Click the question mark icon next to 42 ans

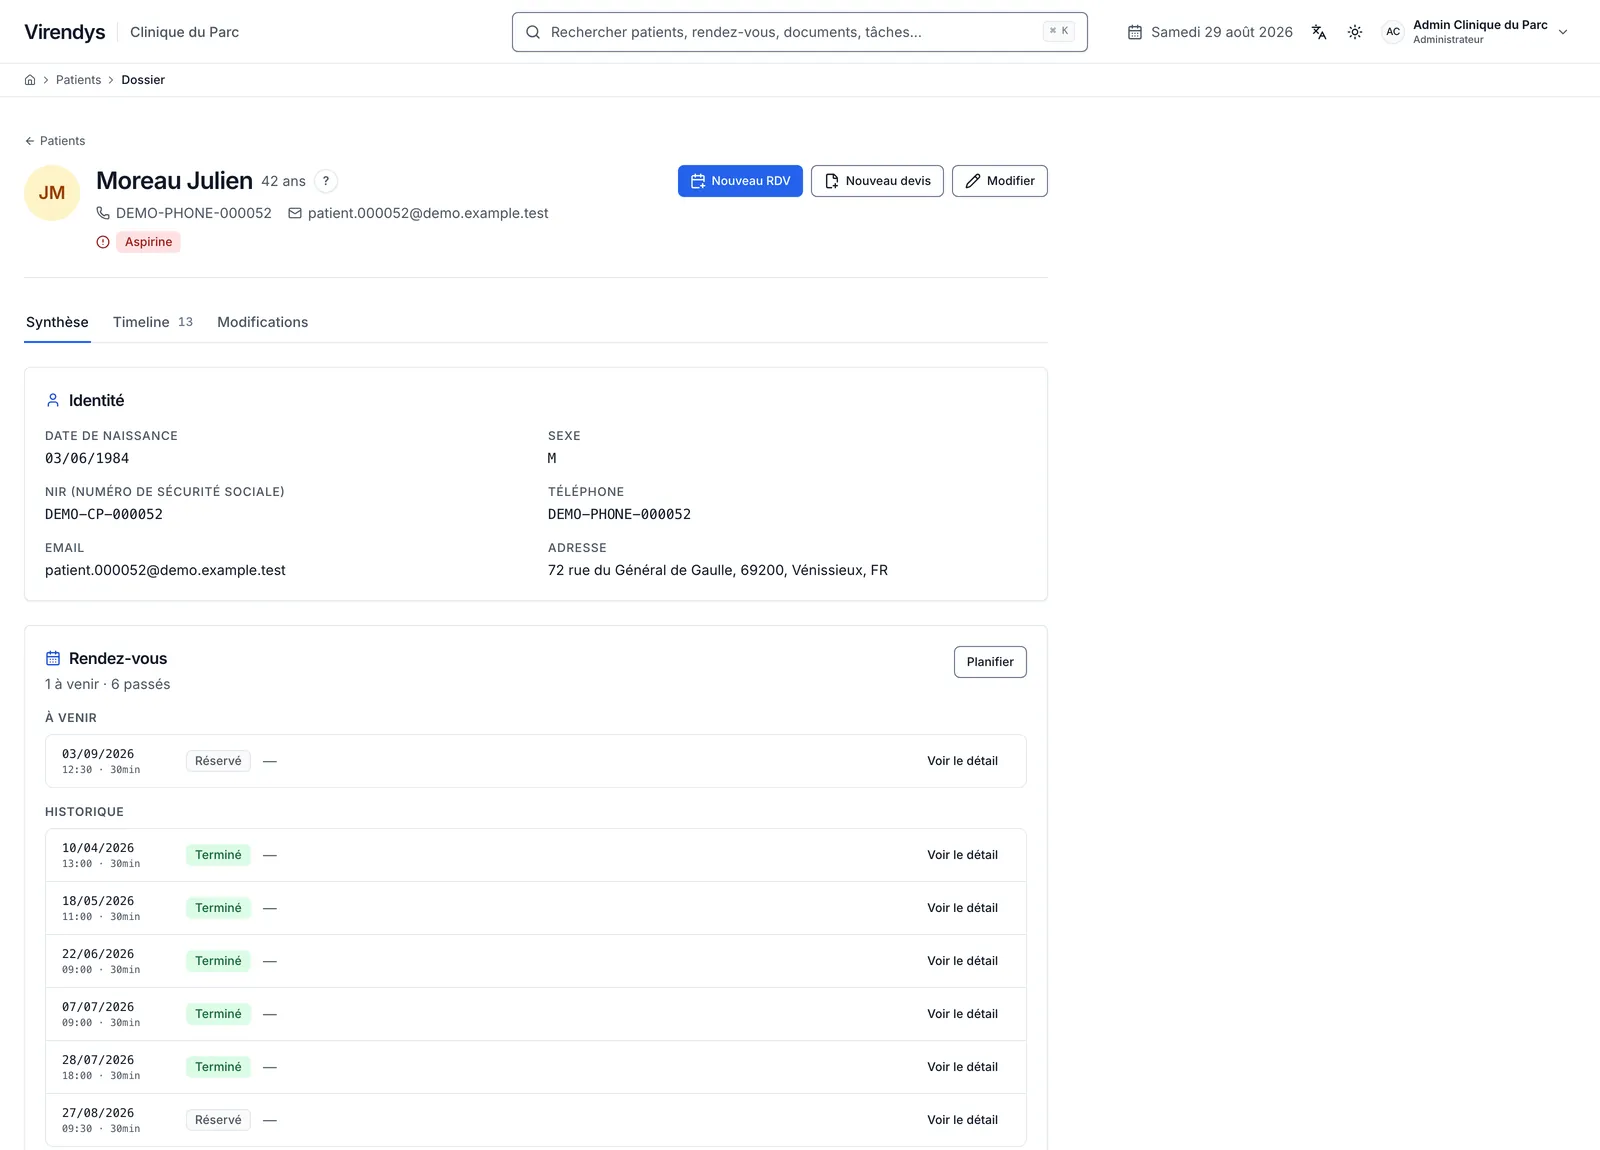(326, 181)
